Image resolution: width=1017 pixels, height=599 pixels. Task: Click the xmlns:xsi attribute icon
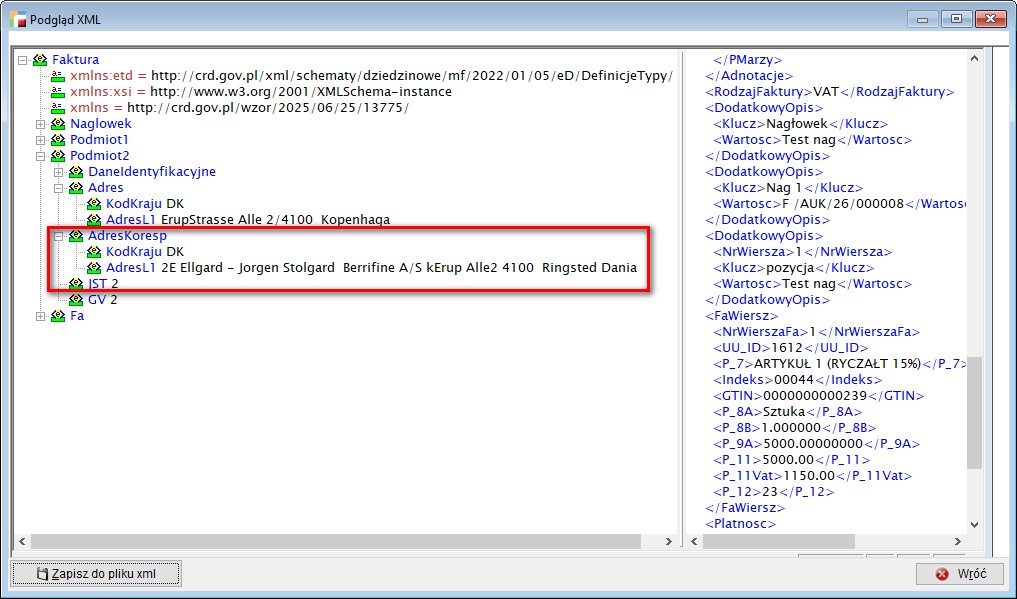58,92
